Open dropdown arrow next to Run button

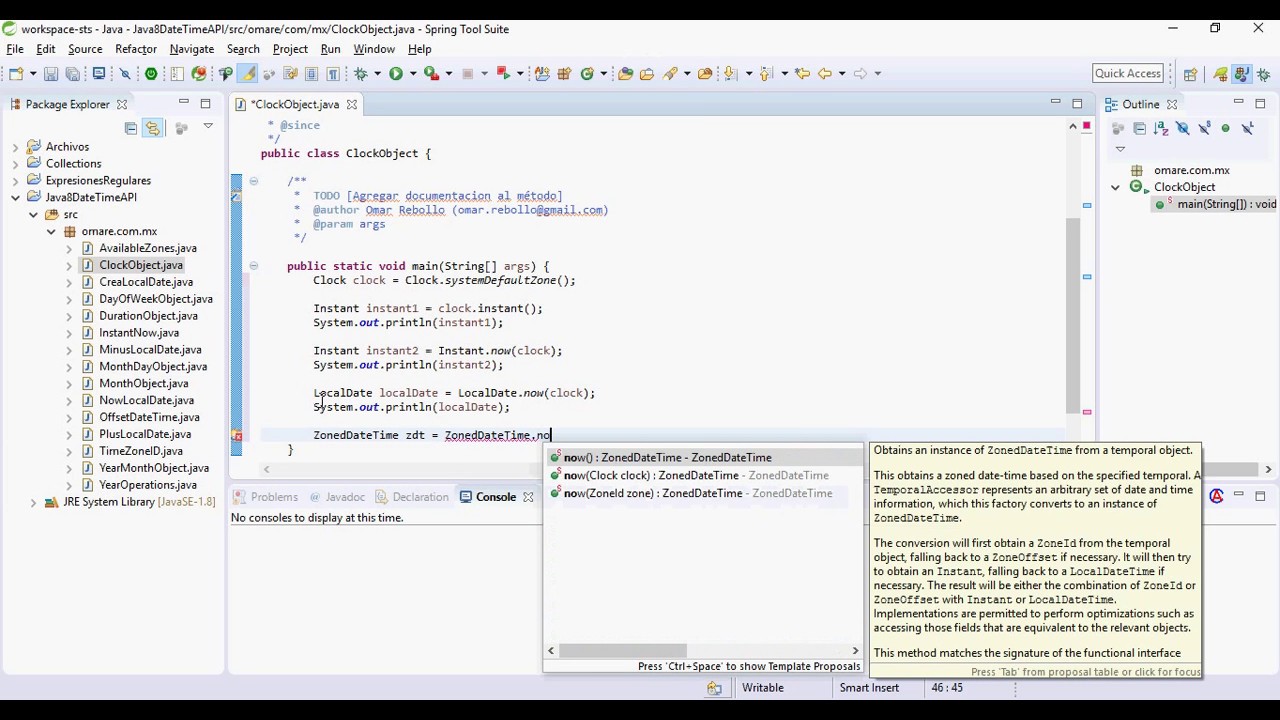(413, 73)
